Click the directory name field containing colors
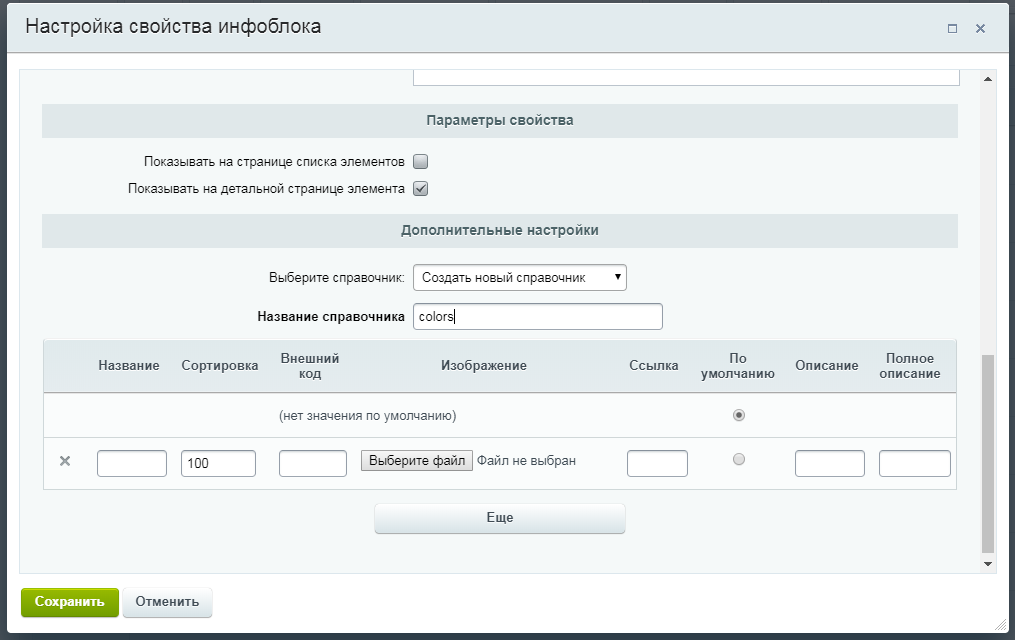 538,316
